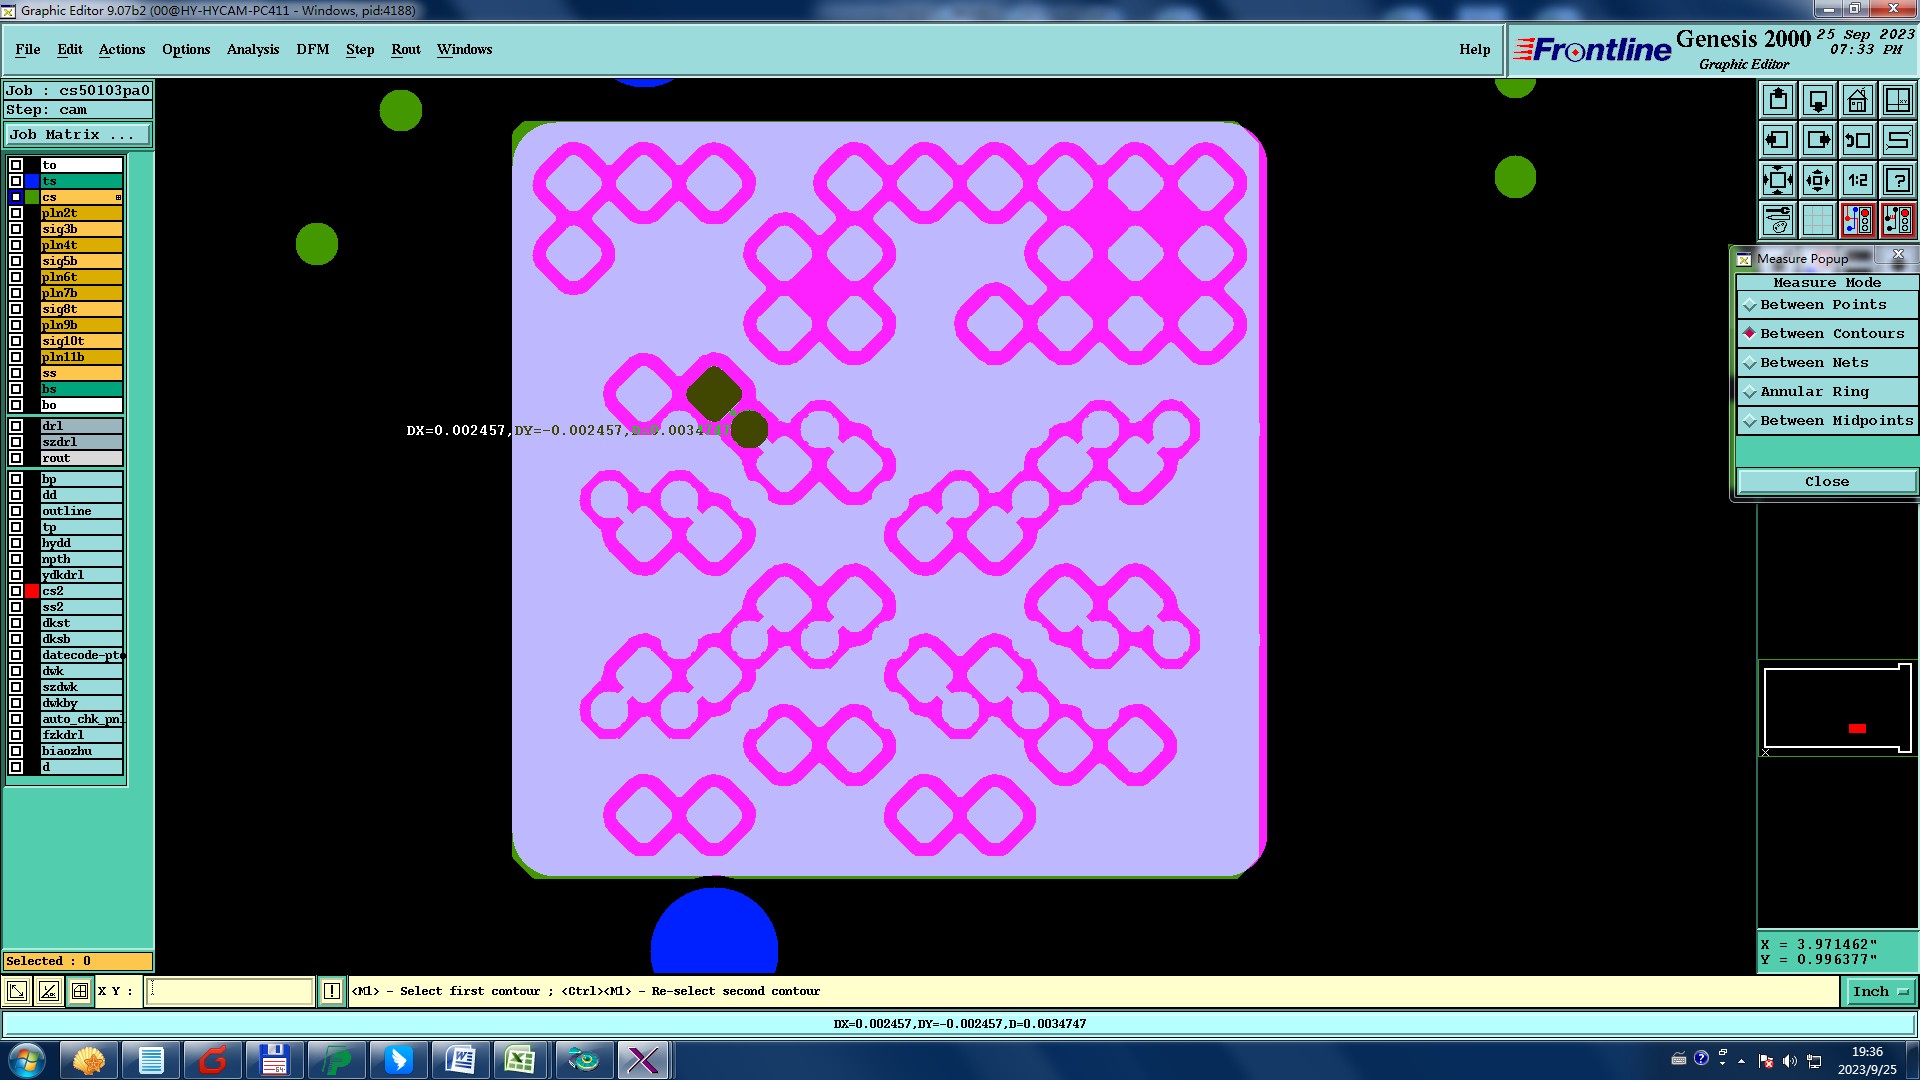Open the Windows menu

pos(464,49)
